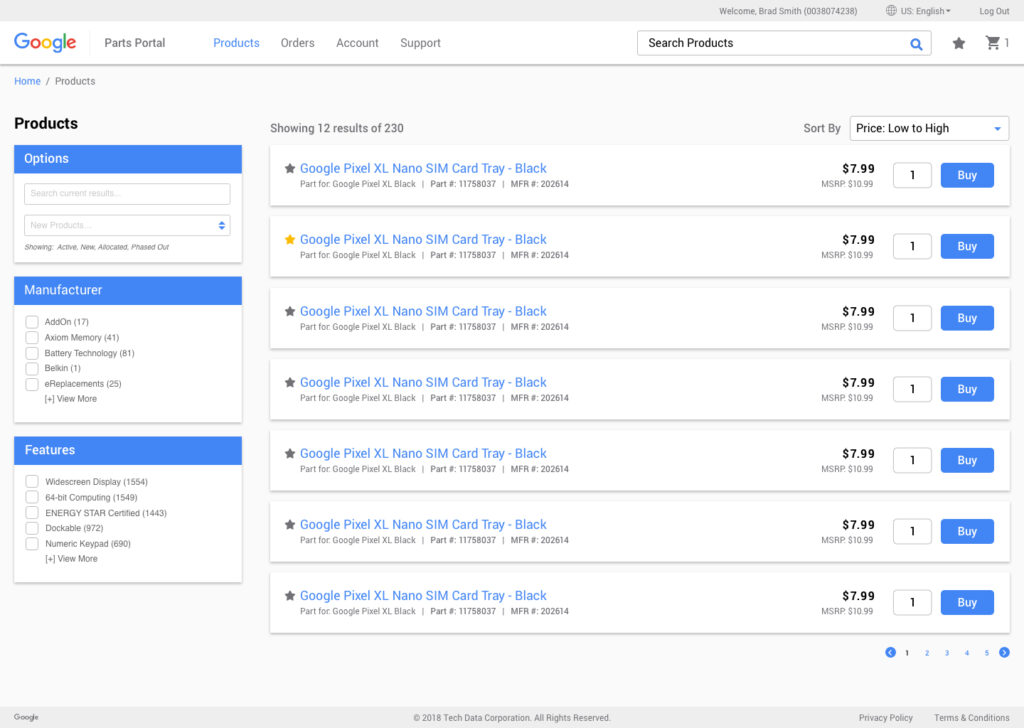Select page 1 in pagination

click(x=907, y=653)
